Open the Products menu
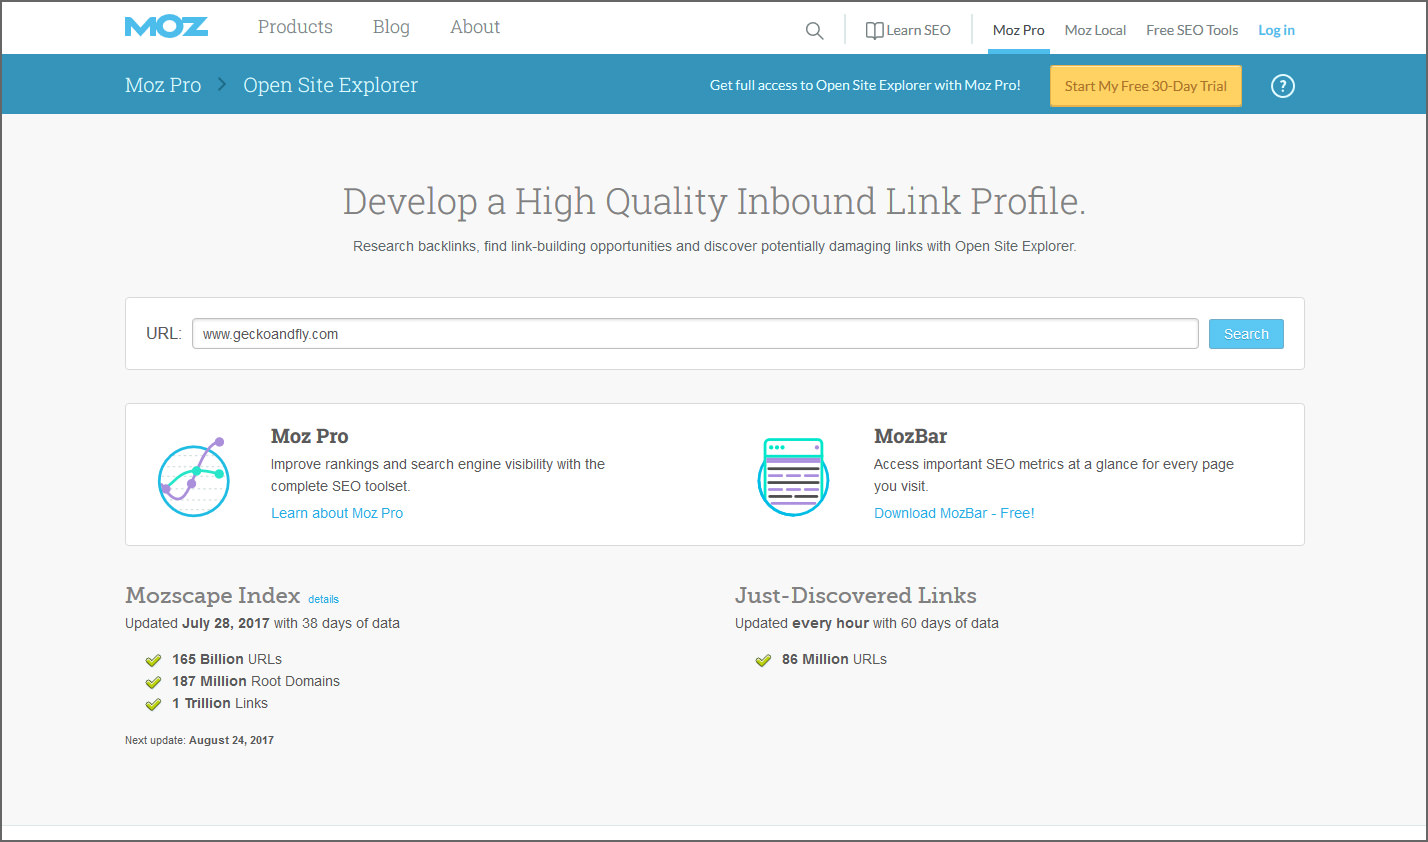This screenshot has height=842, width=1428. (295, 27)
